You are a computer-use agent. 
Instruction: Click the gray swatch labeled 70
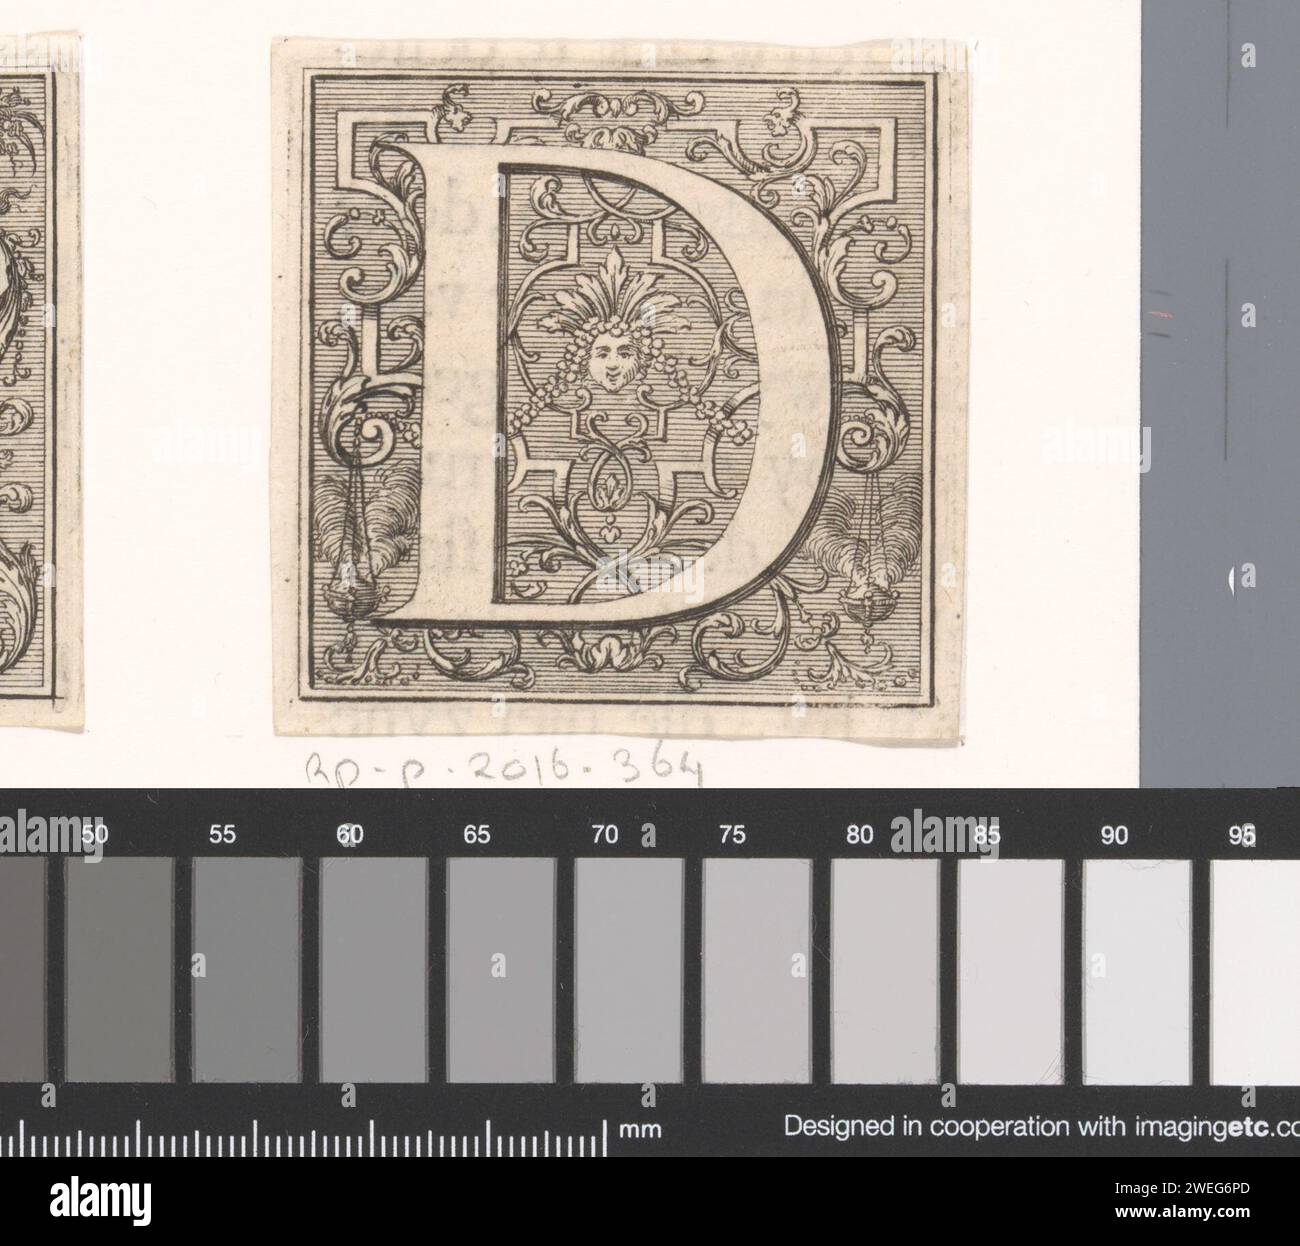630,969
